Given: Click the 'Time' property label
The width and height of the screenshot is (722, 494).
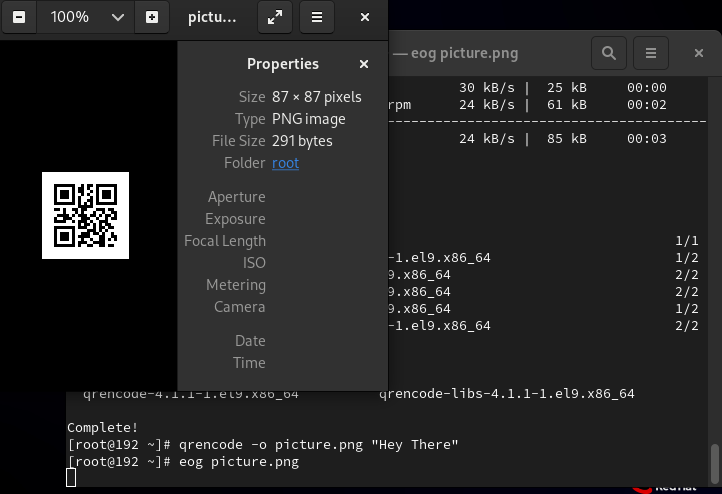Looking at the screenshot, I should (249, 363).
